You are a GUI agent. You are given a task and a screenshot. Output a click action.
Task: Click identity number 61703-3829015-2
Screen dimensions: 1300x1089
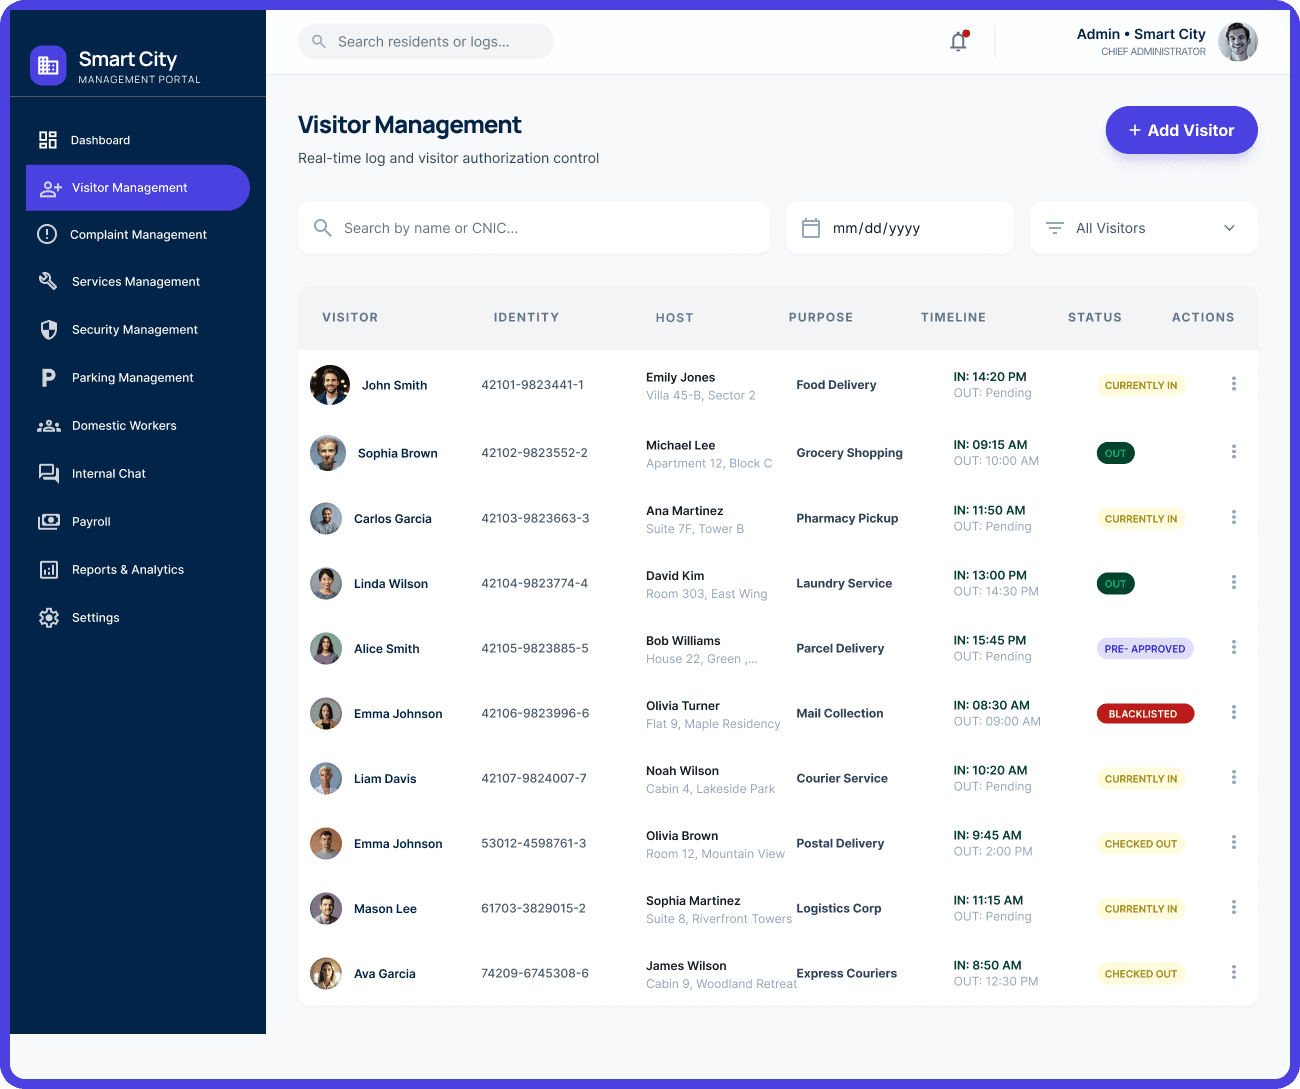[x=534, y=909]
